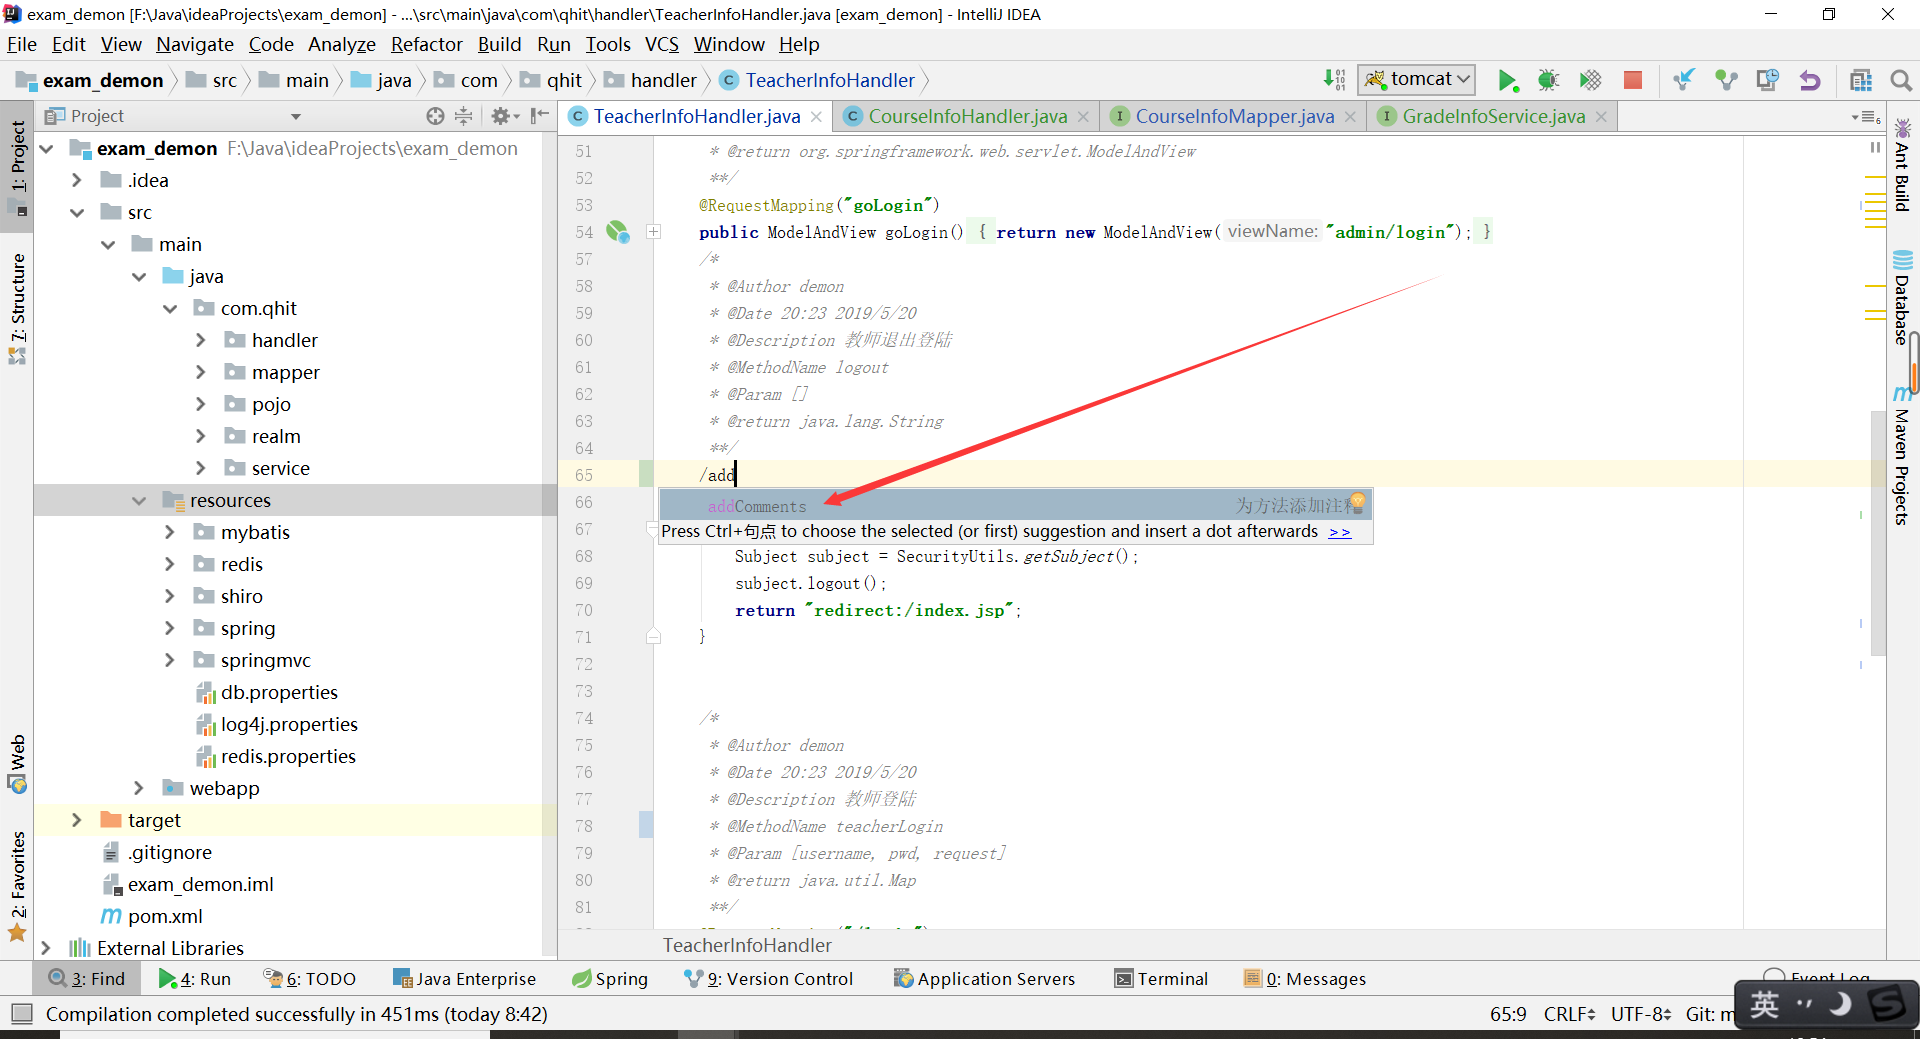Run the tomcat configuration with the green play icon

point(1507,80)
